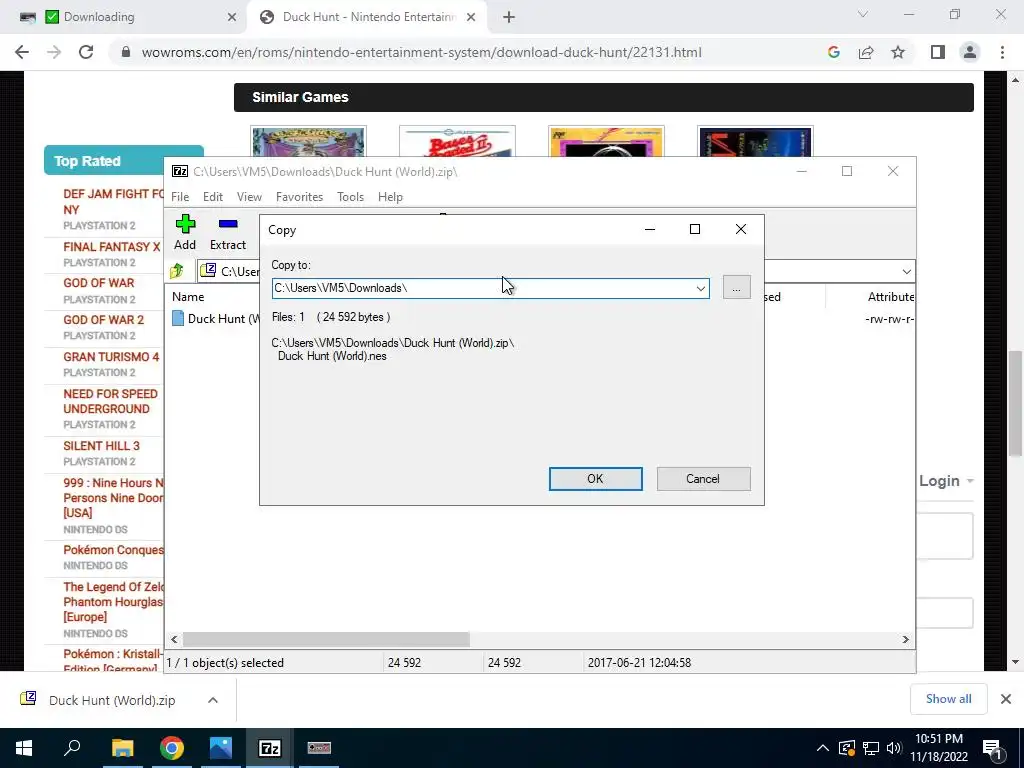
Task: Click the volume speaker tray icon
Action: tap(894, 748)
